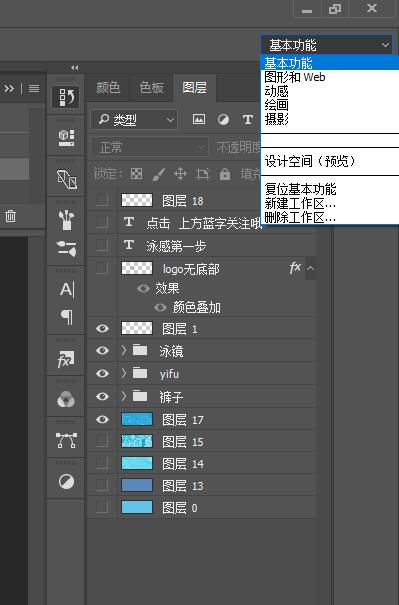Select layer 图层 0 thumbnail

[137, 507]
